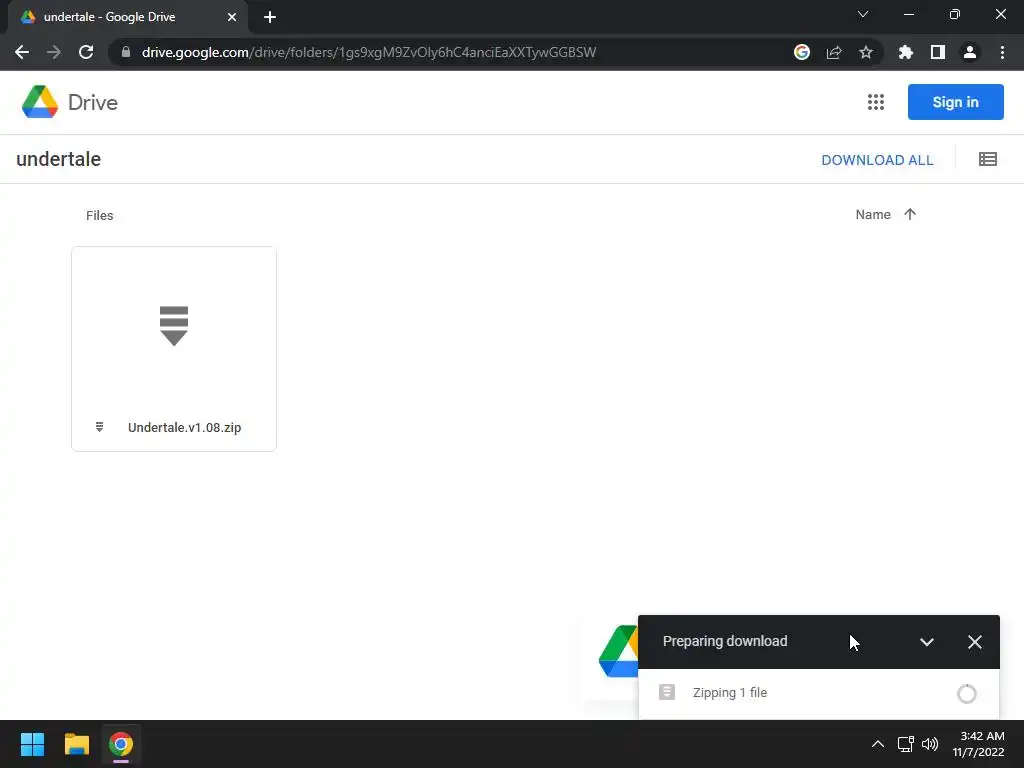Open the Google apps grid

(876, 102)
